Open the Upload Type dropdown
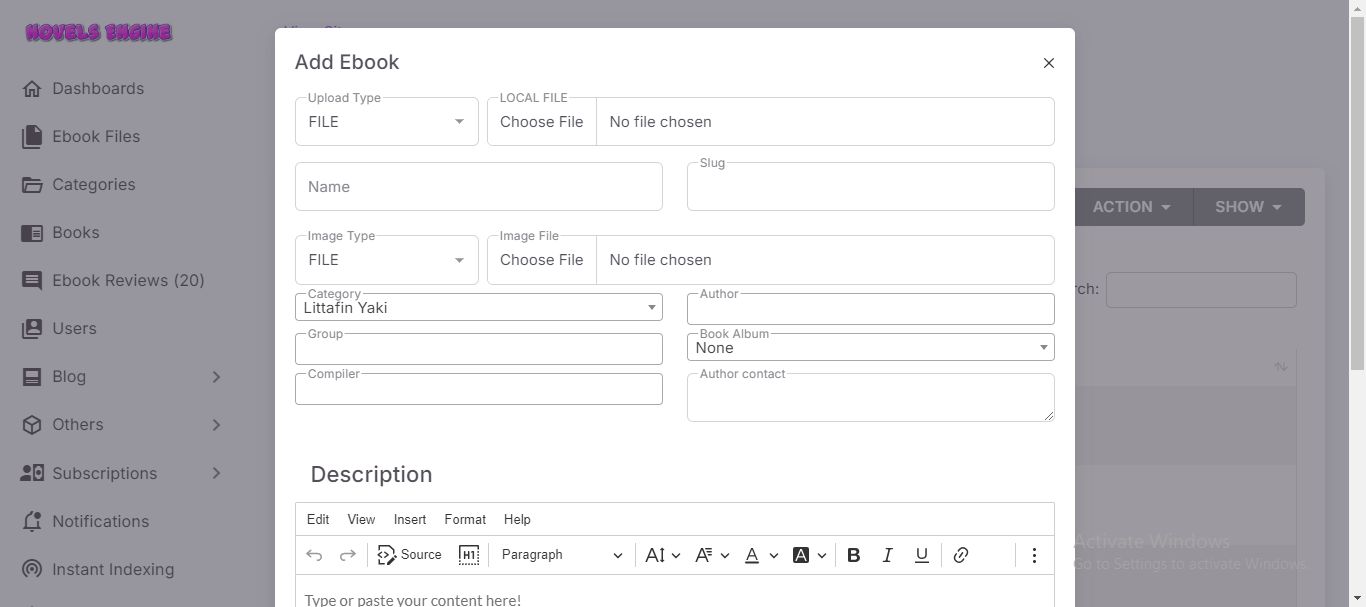The height and width of the screenshot is (607, 1366). click(x=386, y=122)
